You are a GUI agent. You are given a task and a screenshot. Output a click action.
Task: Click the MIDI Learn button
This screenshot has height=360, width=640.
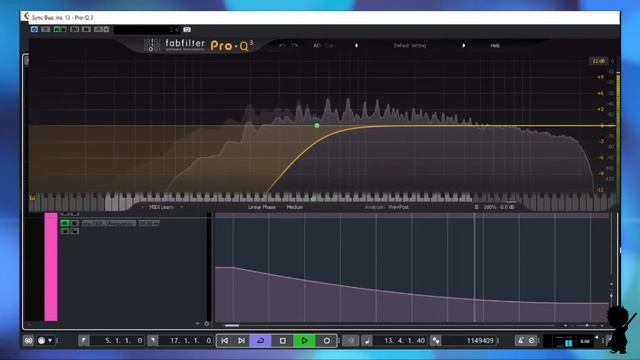161,207
